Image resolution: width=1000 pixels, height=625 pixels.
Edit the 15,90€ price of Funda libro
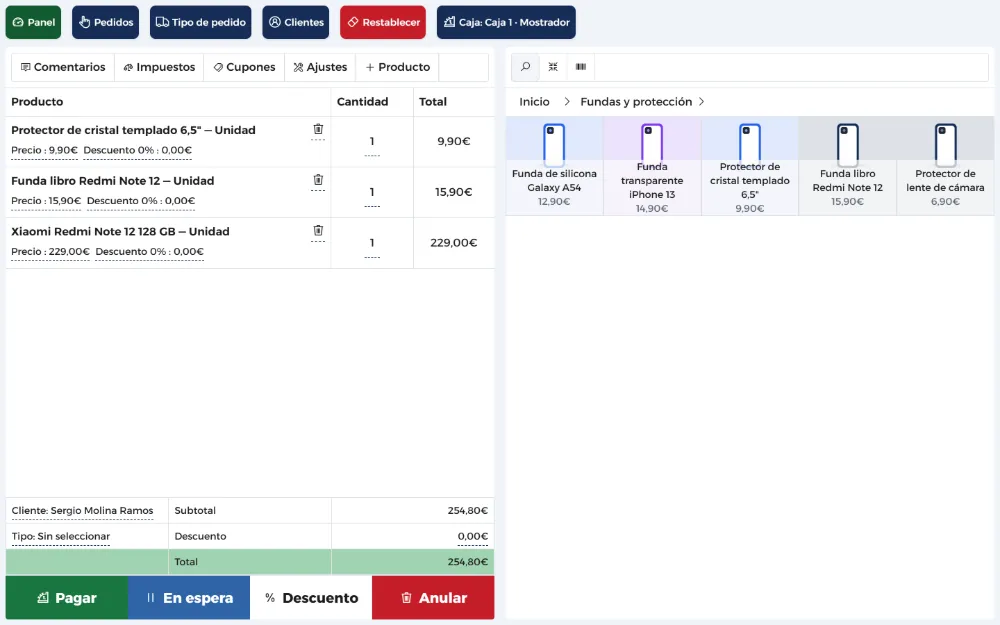46,201
